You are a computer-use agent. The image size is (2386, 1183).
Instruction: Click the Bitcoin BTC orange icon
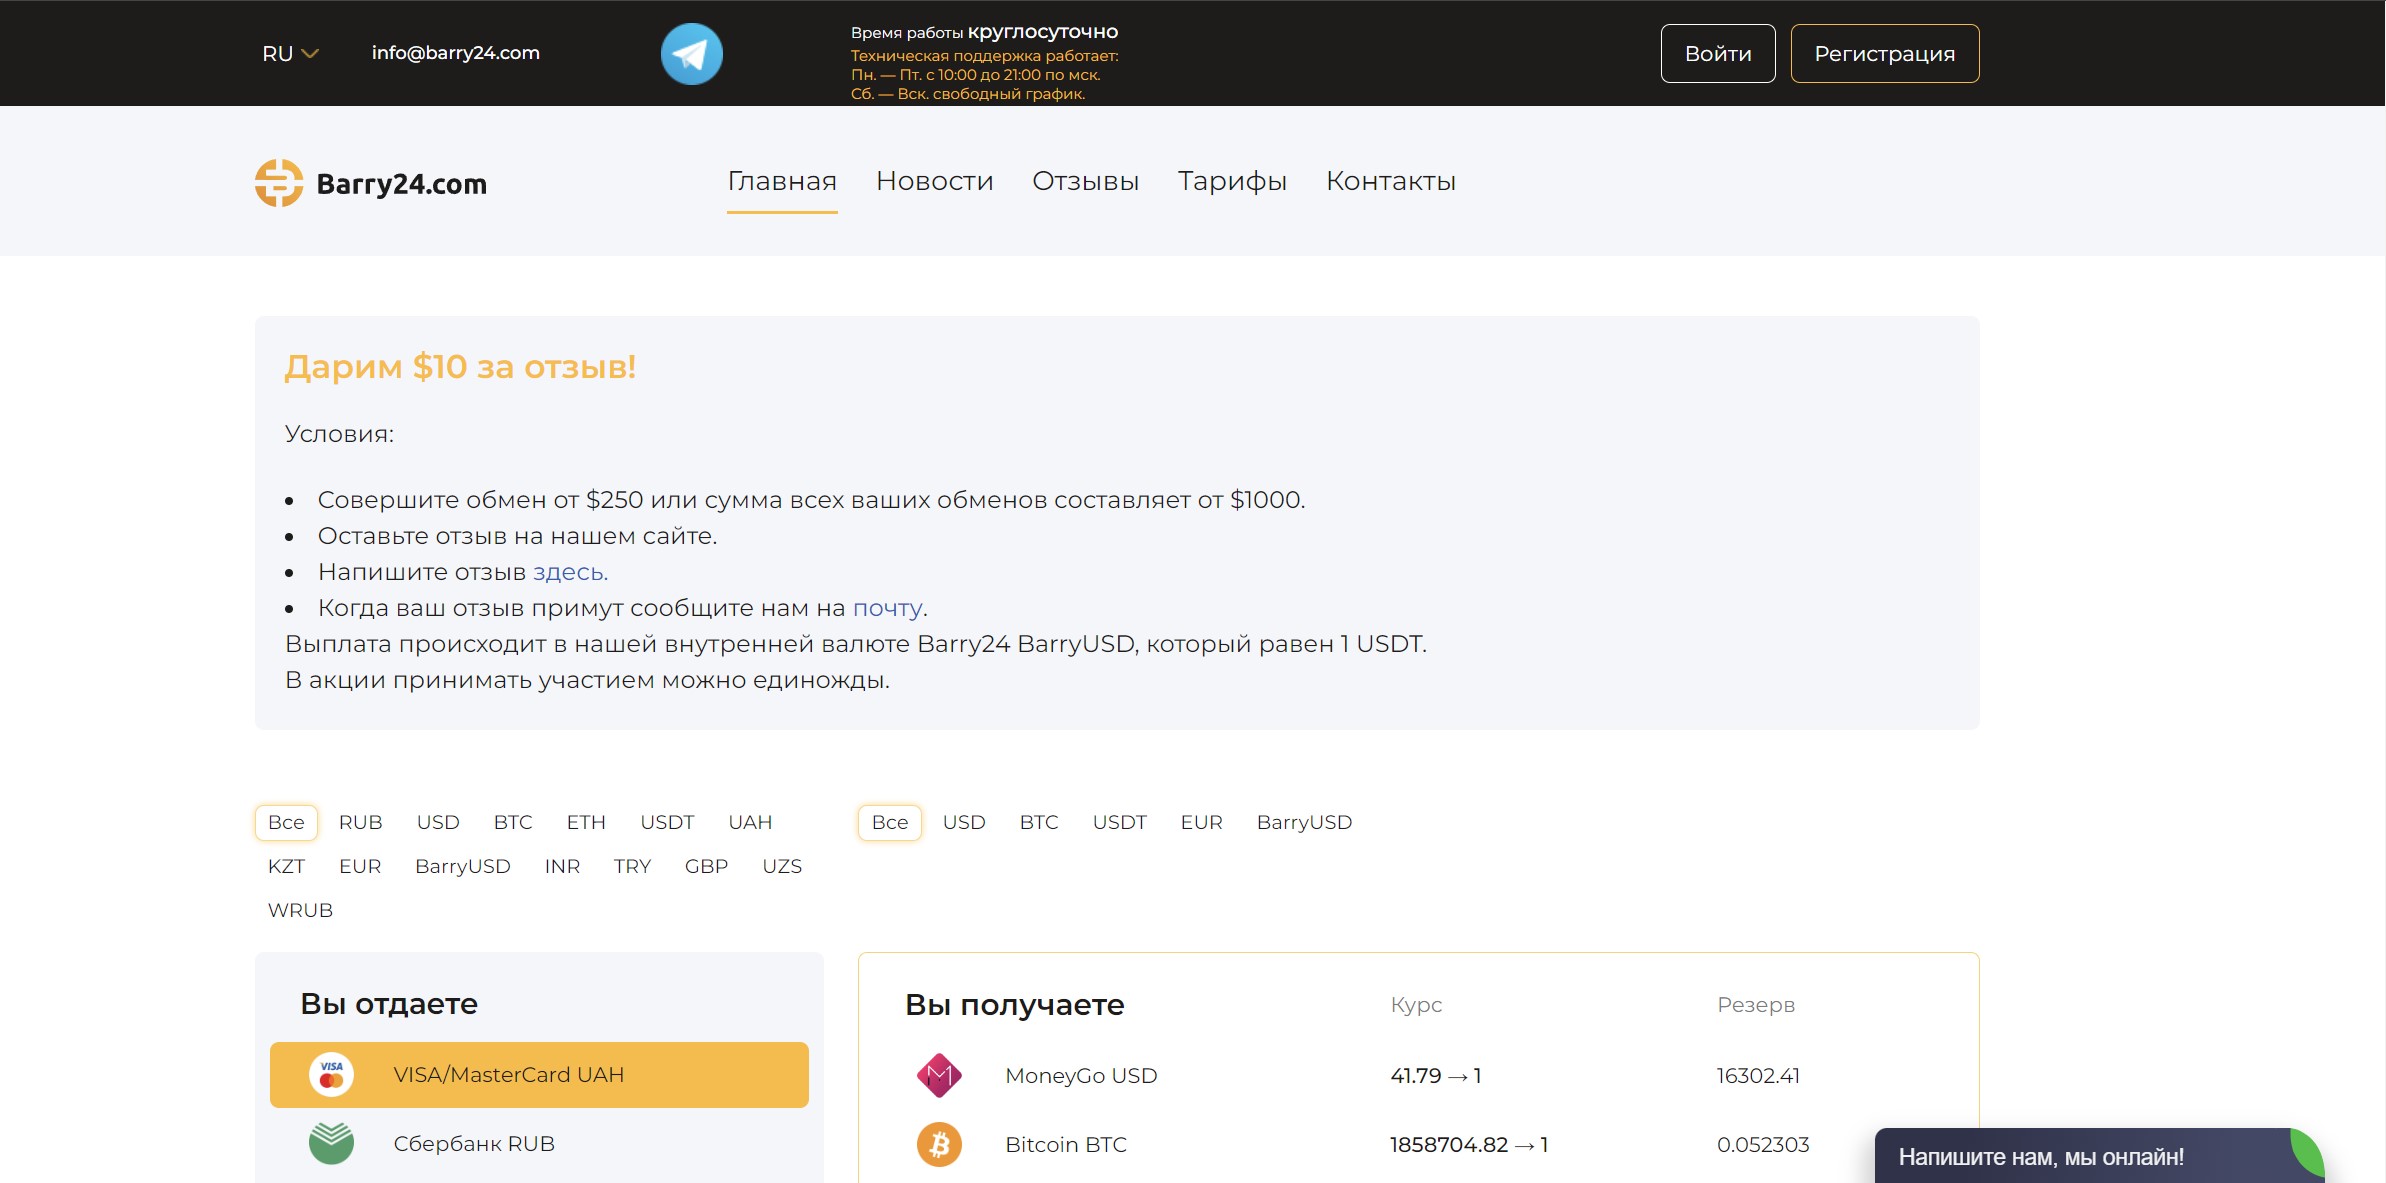click(939, 1144)
